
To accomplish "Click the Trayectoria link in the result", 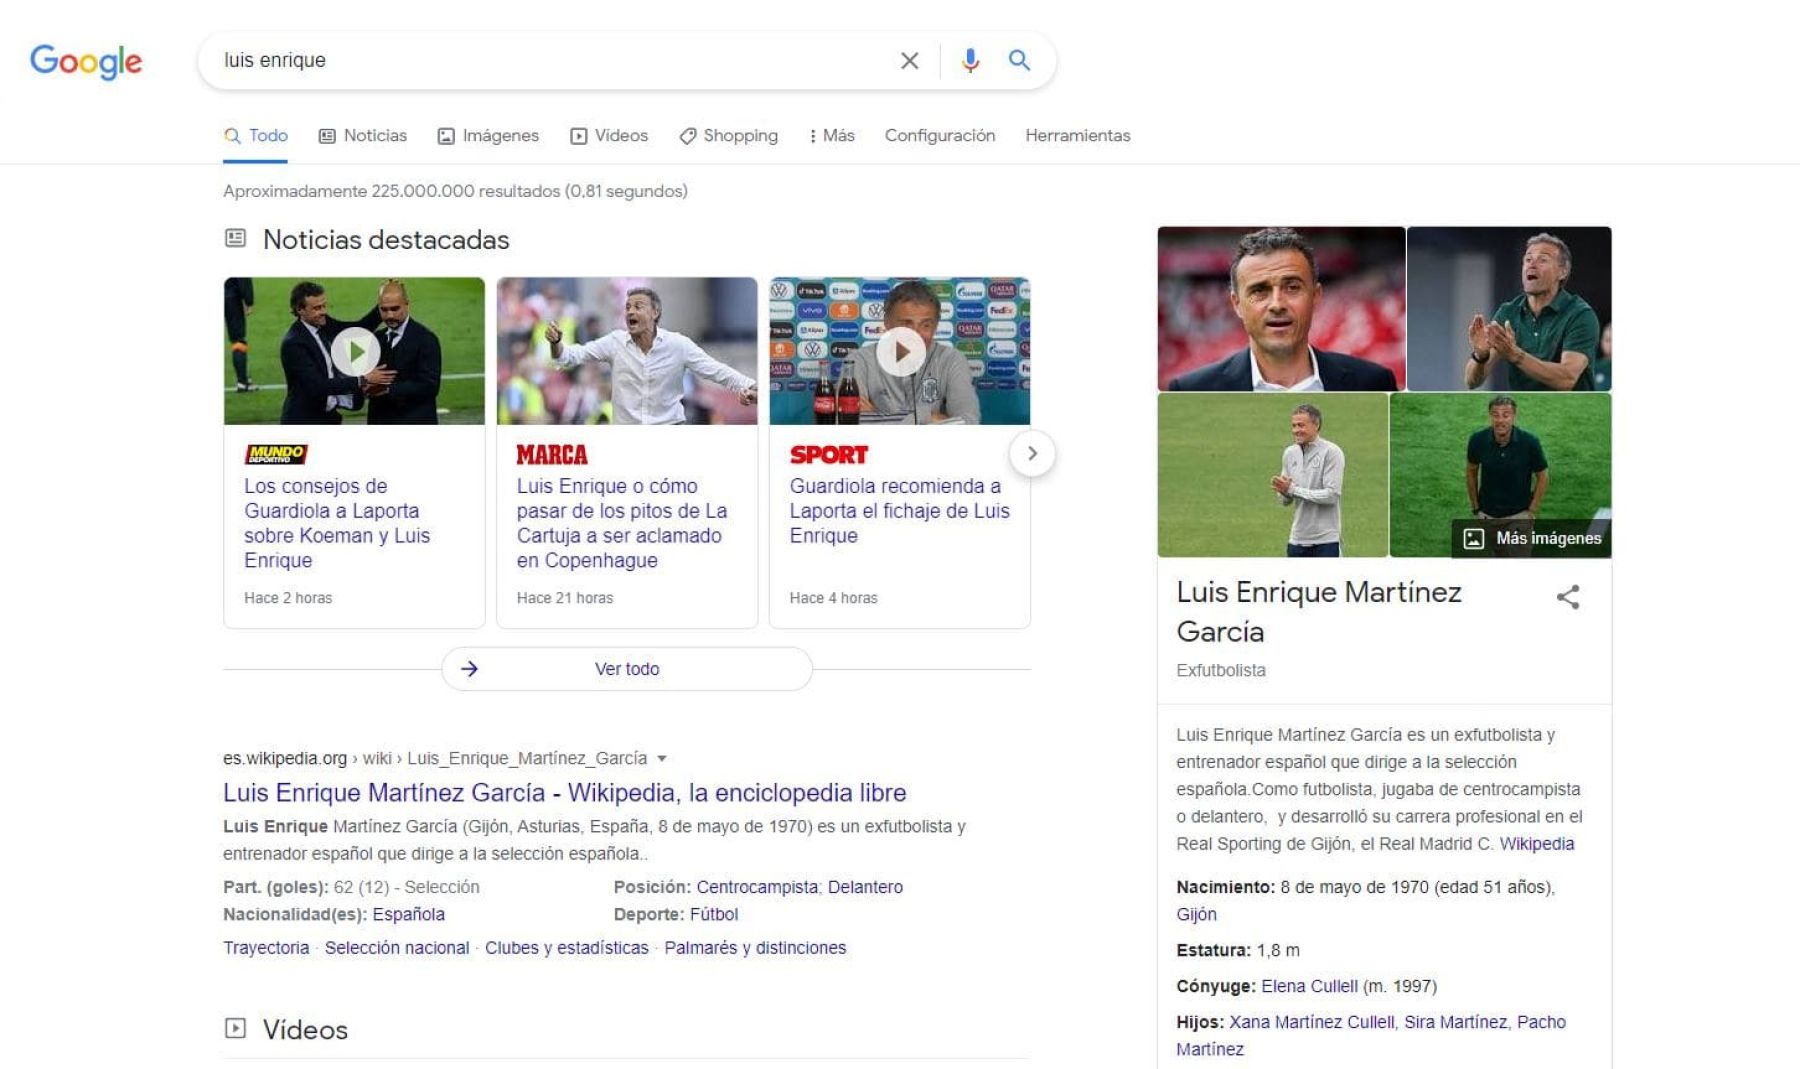I will (x=265, y=947).
